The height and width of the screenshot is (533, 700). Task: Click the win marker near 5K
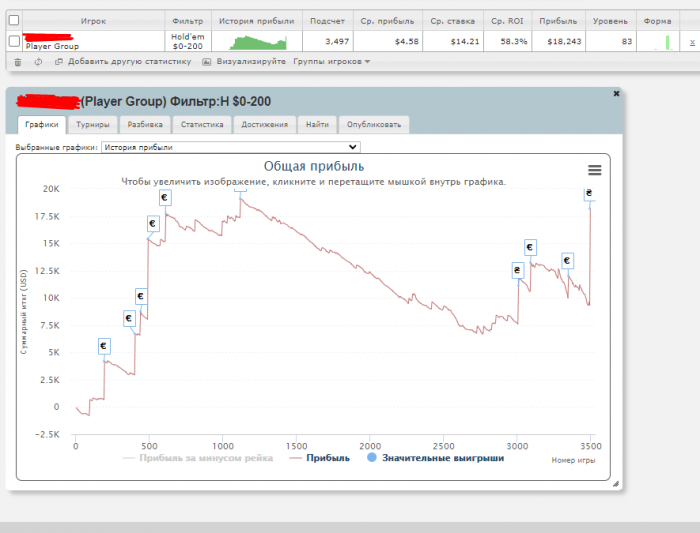tap(104, 346)
